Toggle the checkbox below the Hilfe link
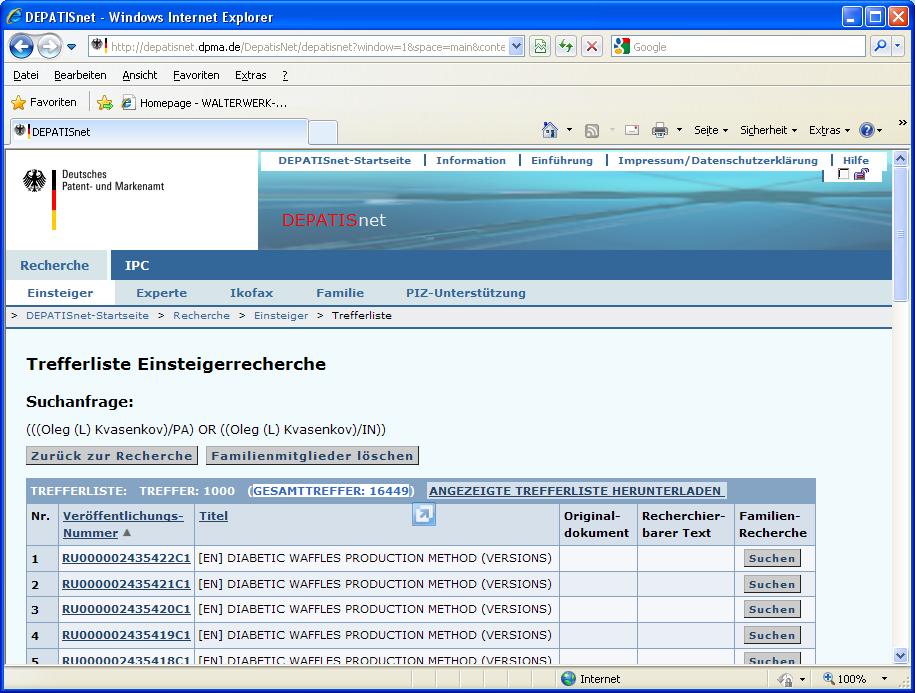Viewport: 915px width, 693px height. [843, 174]
